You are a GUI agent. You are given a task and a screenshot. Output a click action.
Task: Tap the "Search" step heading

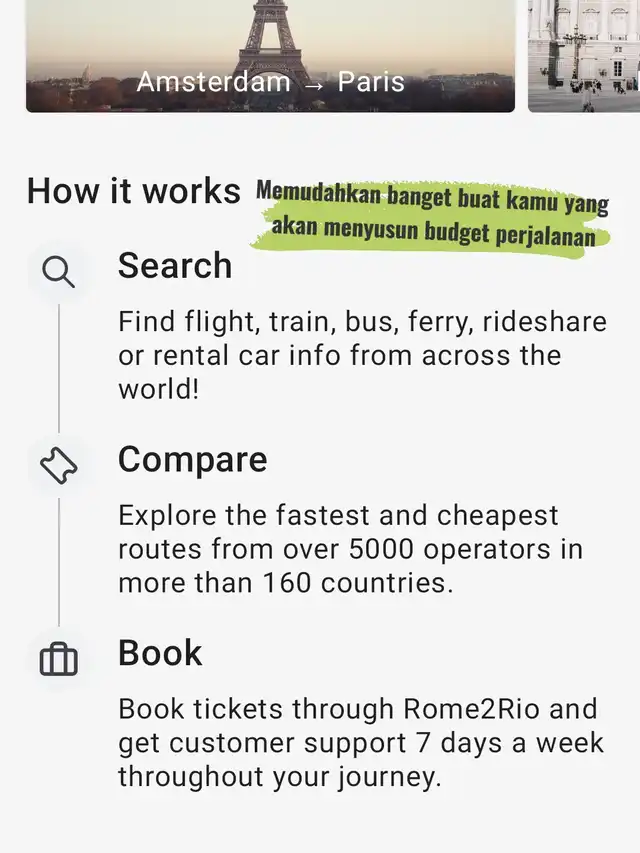[175, 266]
